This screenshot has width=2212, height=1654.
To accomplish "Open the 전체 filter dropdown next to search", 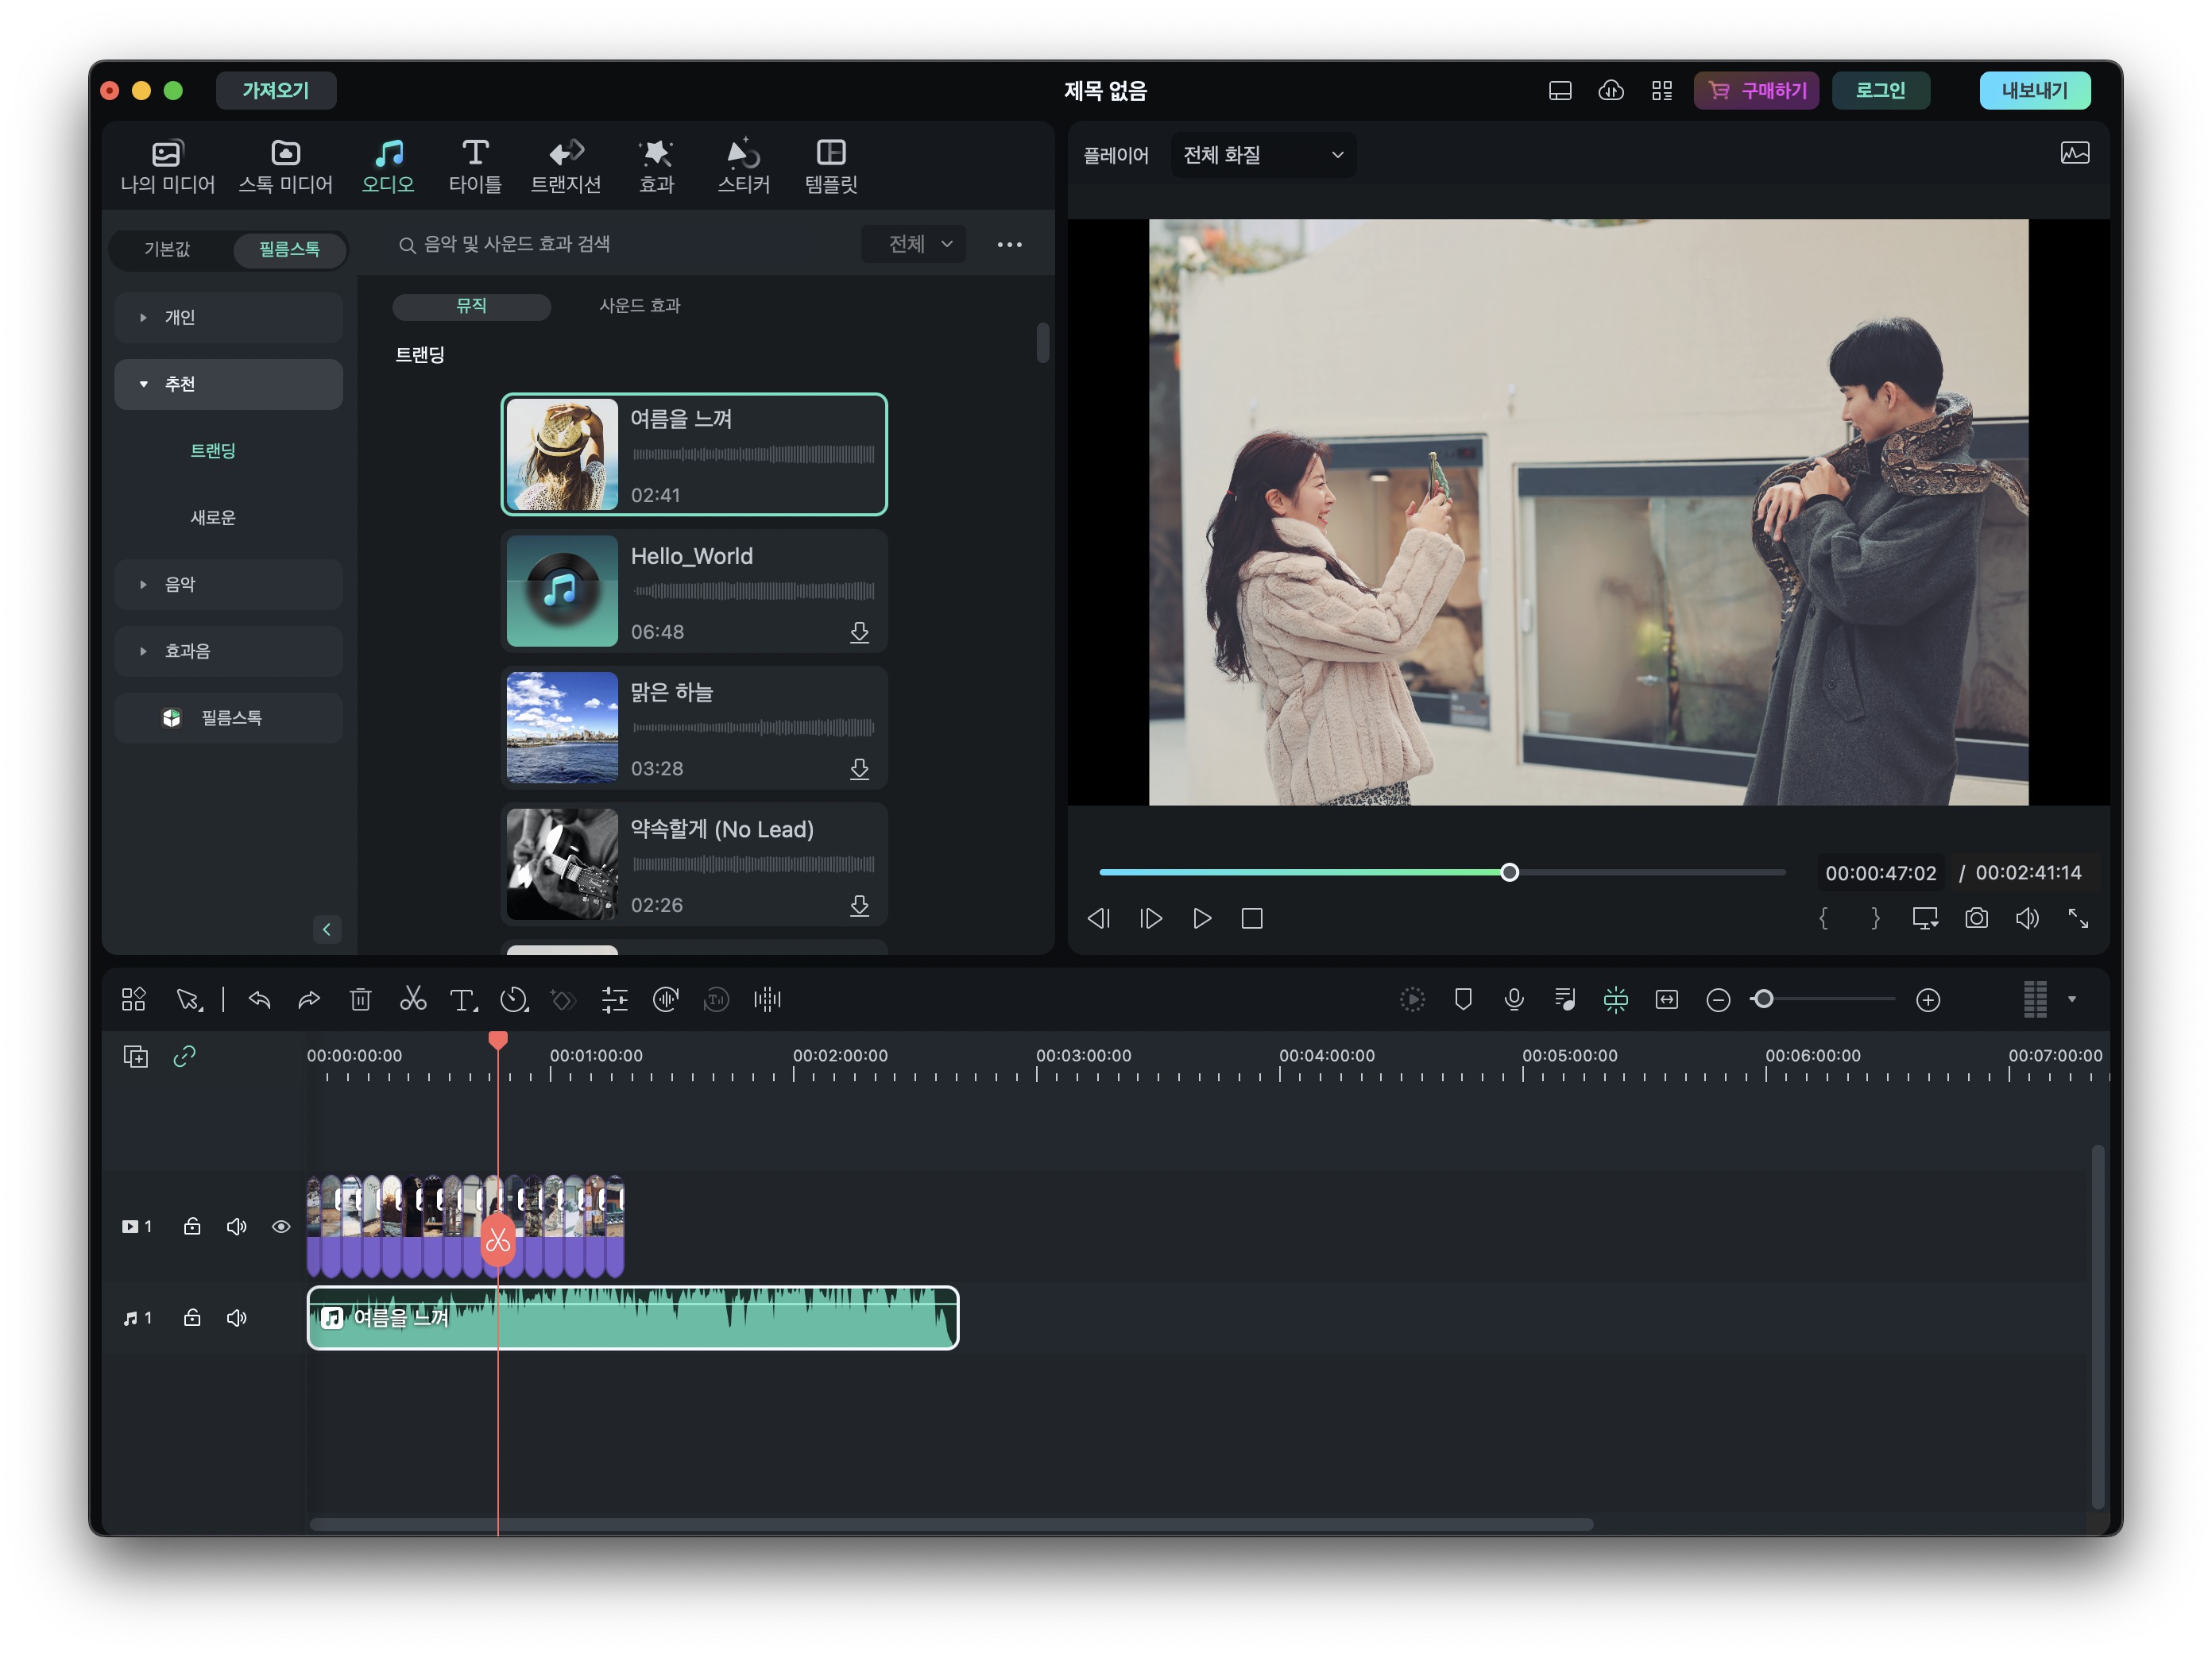I will (913, 244).
